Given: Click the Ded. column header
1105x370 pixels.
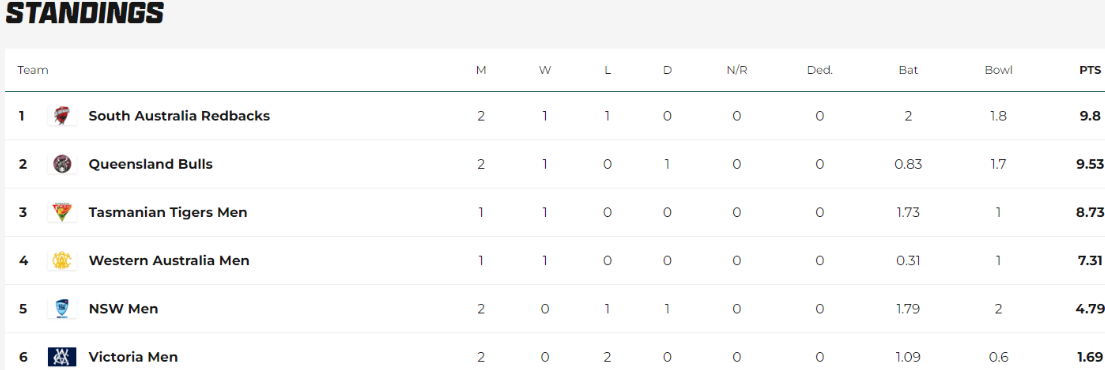Looking at the screenshot, I should (820, 70).
